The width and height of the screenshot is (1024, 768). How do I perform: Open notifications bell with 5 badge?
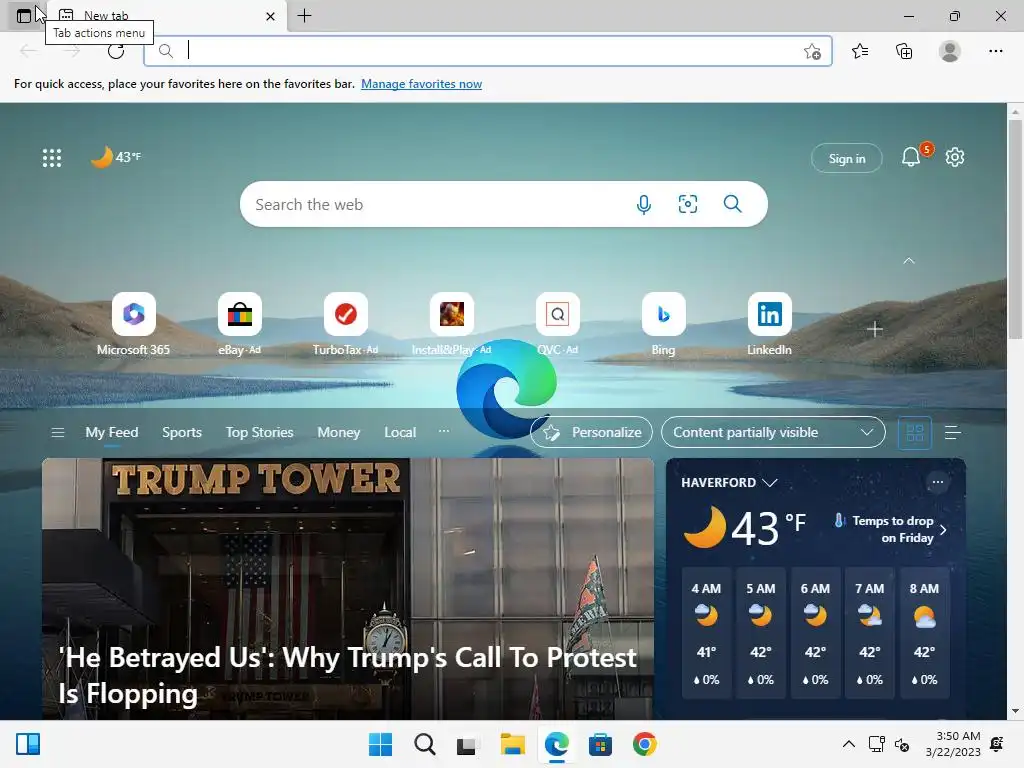point(912,157)
